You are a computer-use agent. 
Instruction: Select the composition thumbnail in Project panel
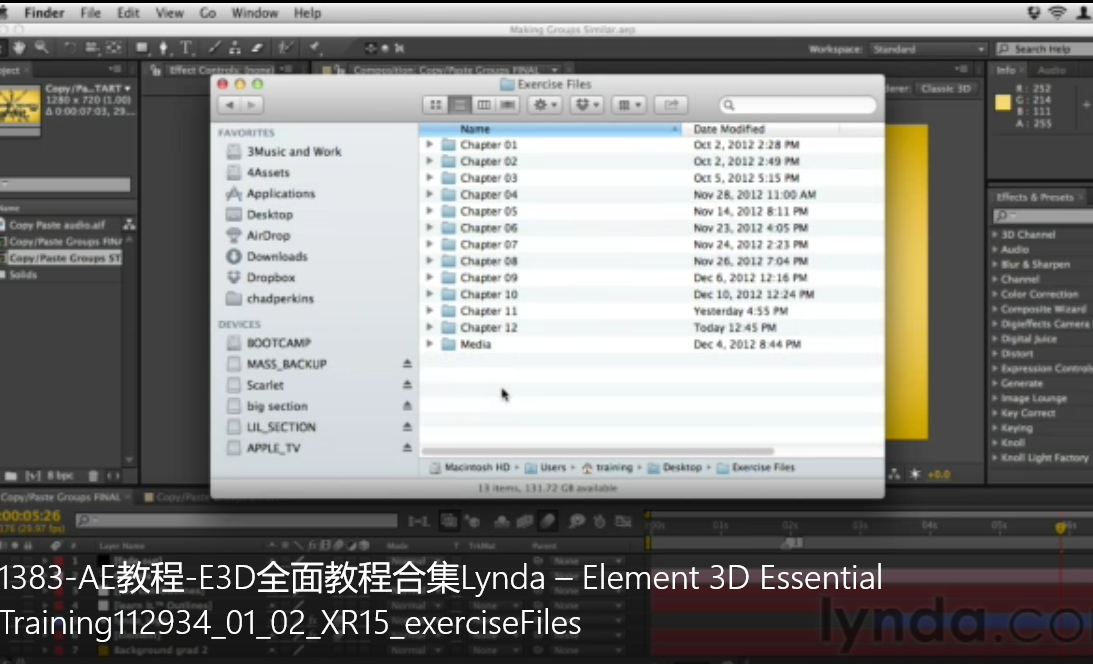(x=20, y=106)
